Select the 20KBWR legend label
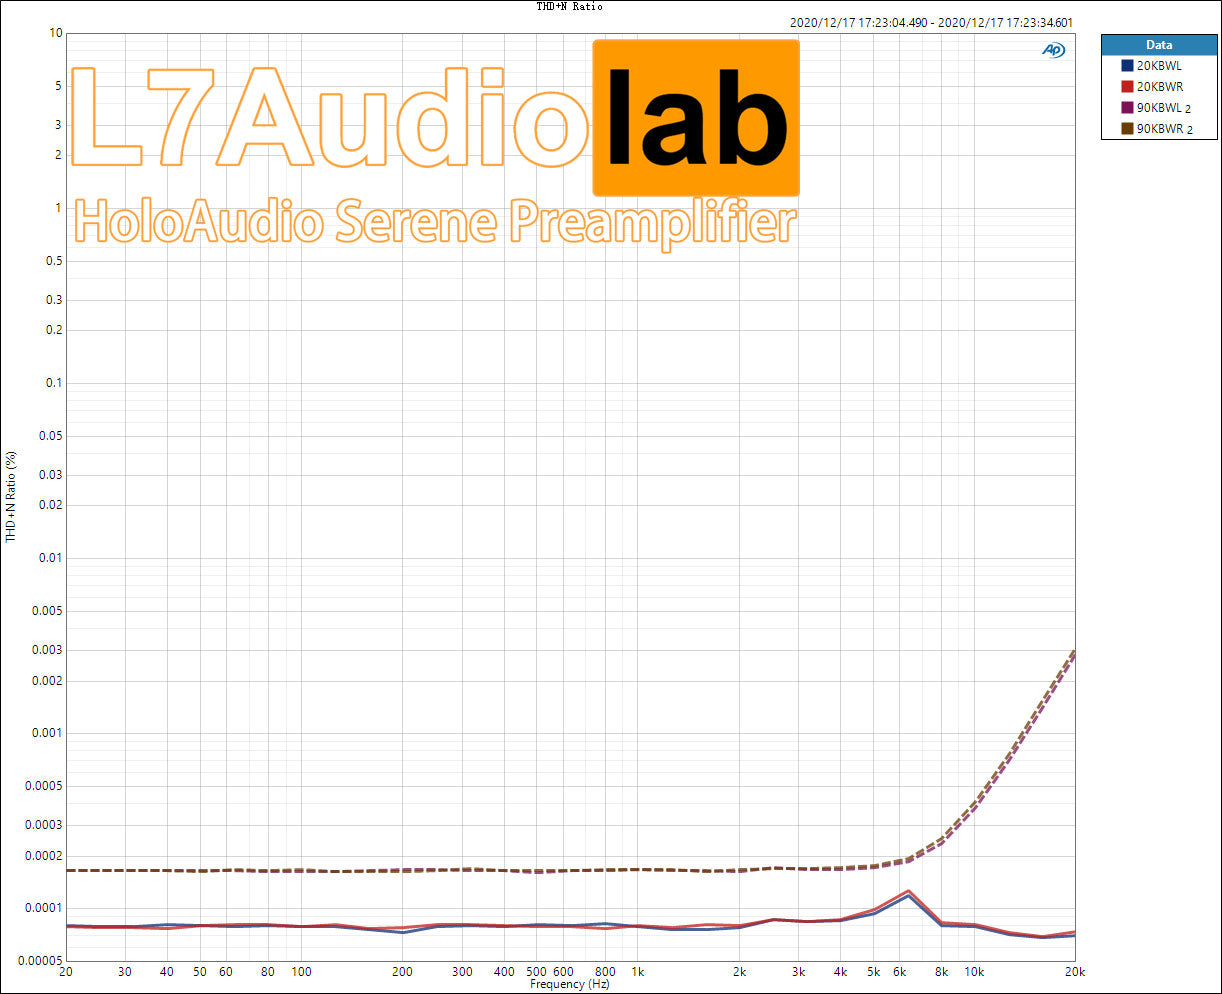 pyautogui.click(x=1160, y=87)
